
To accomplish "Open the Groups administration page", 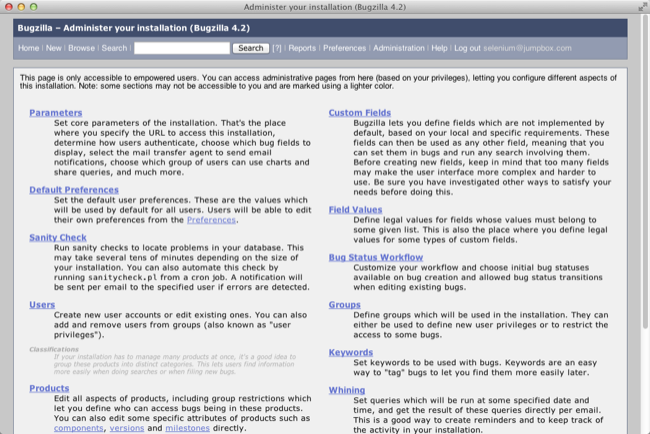I will coord(344,305).
